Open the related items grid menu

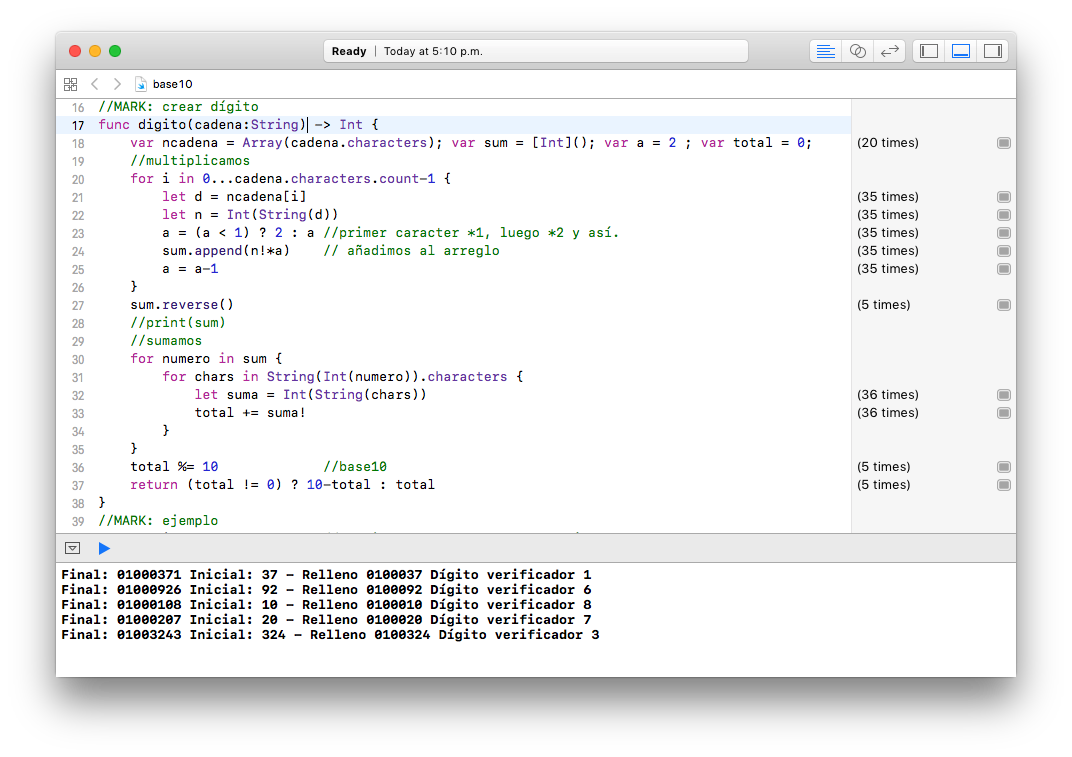coord(70,84)
